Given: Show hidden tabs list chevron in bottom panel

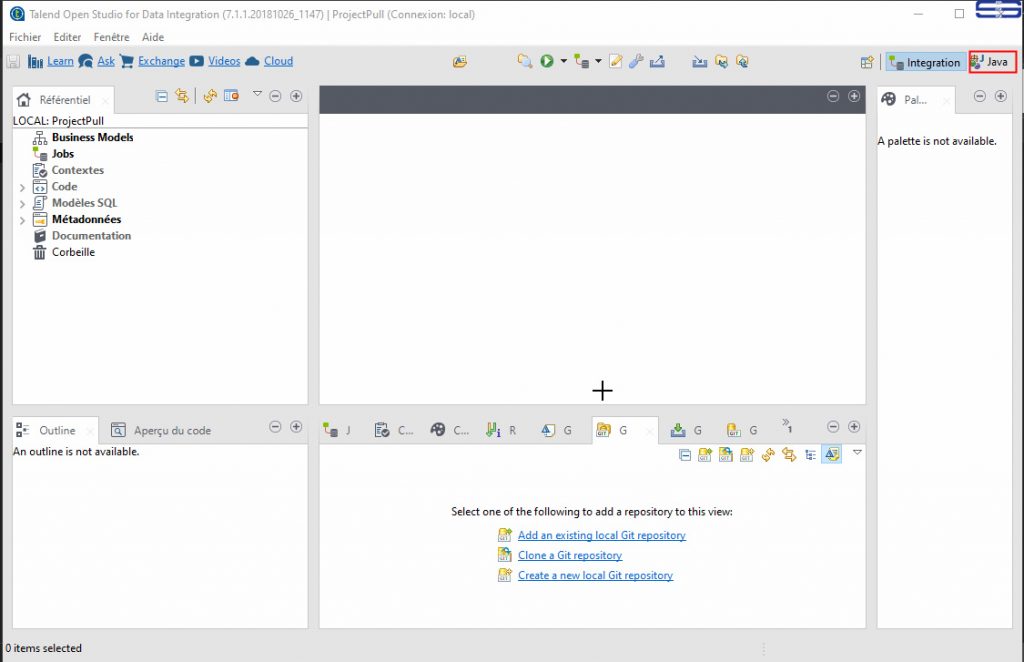Looking at the screenshot, I should (787, 426).
